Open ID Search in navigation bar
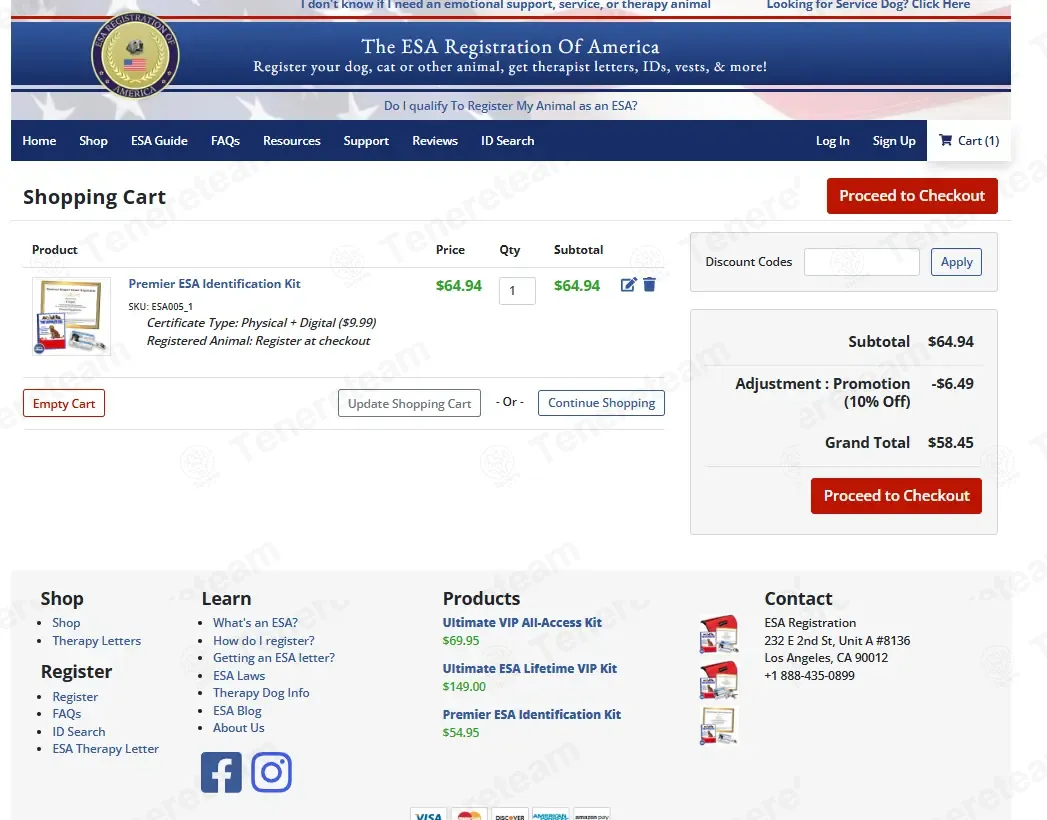1047x820 pixels. point(507,141)
